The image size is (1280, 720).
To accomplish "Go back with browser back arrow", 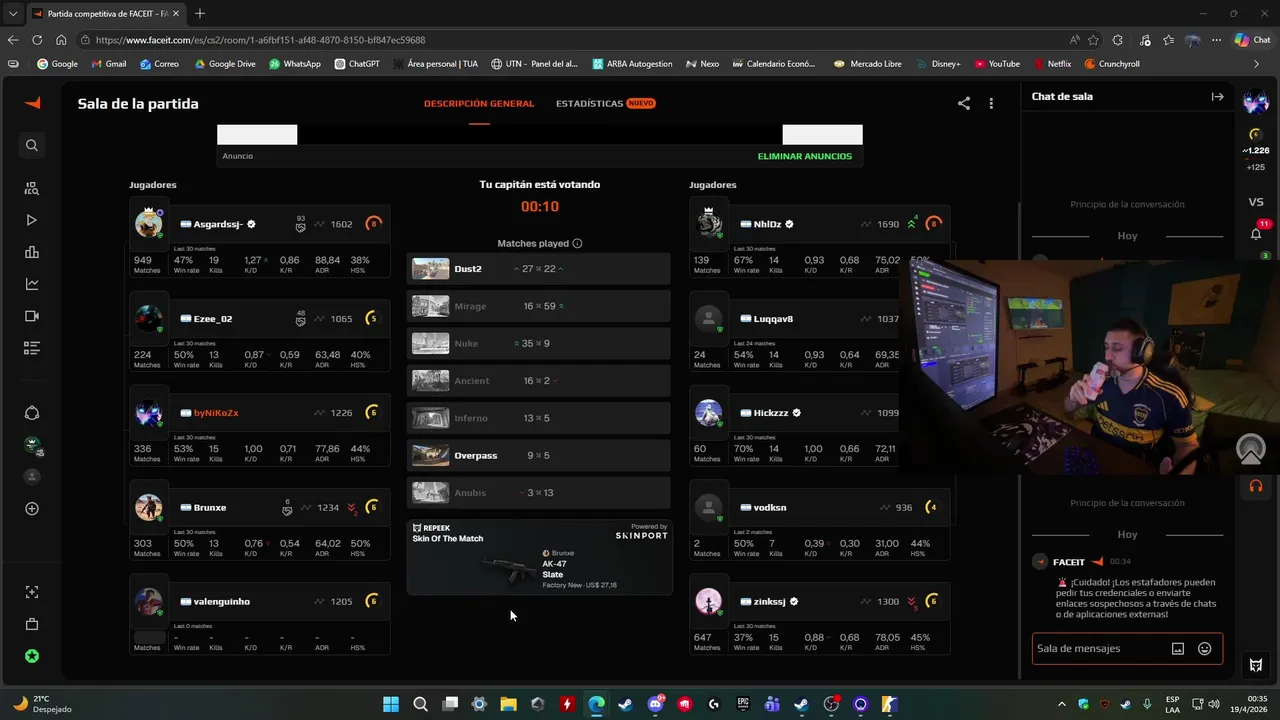I will pyautogui.click(x=12, y=40).
